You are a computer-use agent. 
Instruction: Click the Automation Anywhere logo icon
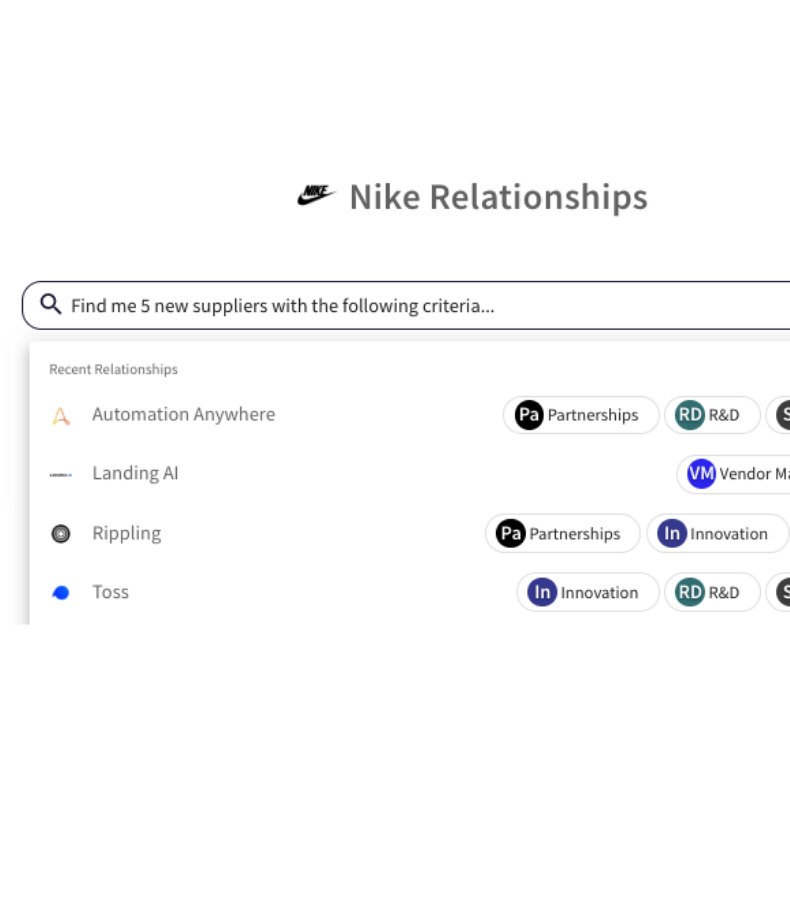60,415
